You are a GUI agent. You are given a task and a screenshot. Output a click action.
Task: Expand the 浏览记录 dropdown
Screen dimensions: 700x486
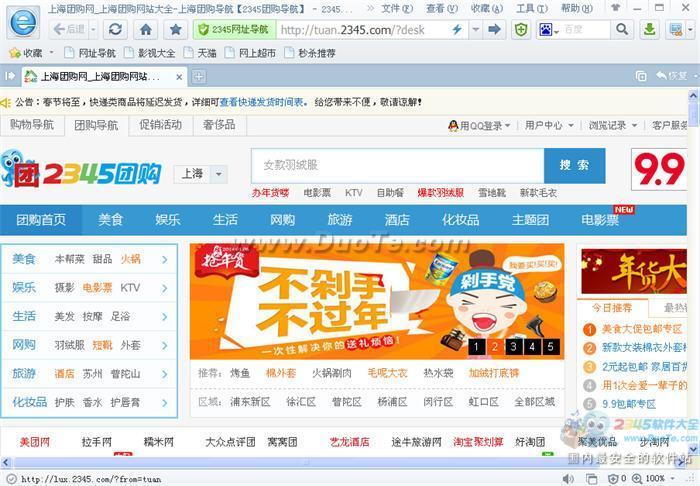pos(634,125)
